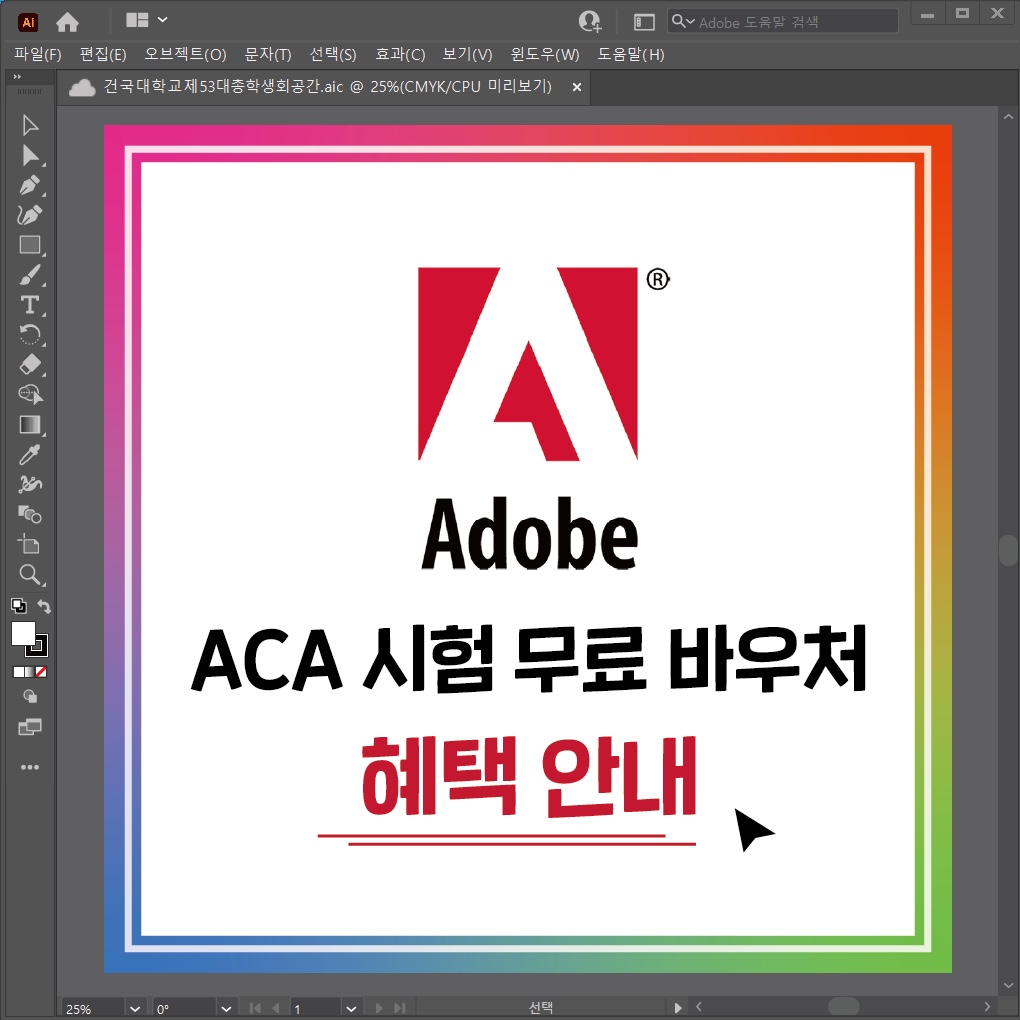Open the 파일(F) menu

click(x=38, y=55)
